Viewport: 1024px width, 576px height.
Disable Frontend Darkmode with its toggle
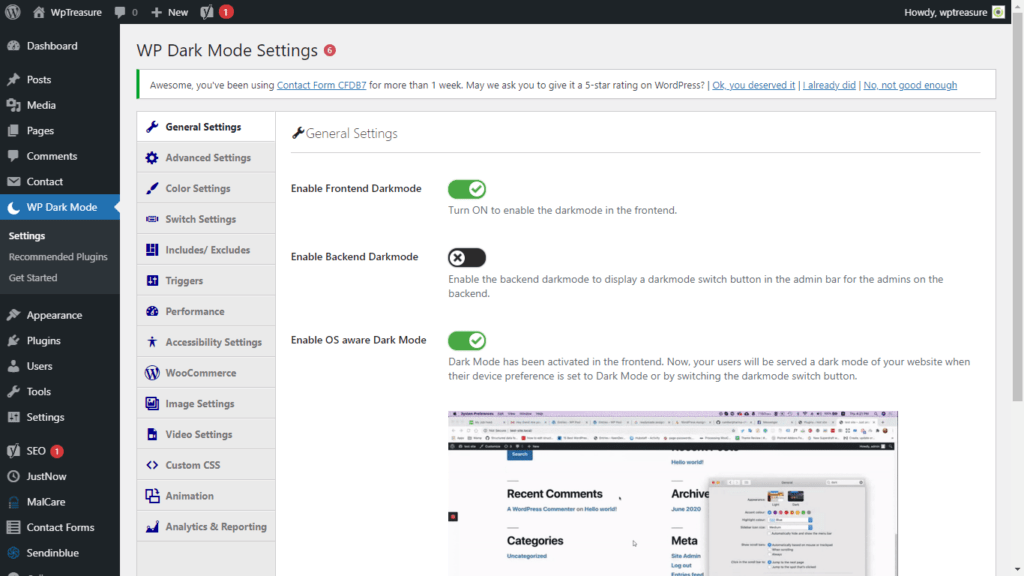466,188
